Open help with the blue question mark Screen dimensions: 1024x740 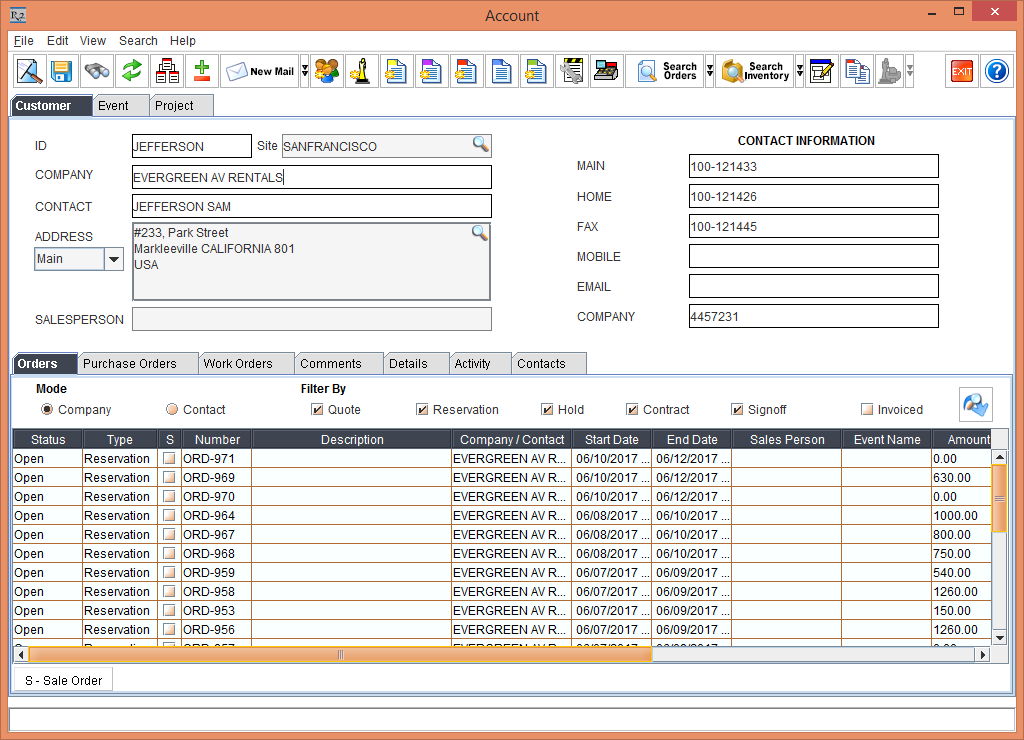997,72
